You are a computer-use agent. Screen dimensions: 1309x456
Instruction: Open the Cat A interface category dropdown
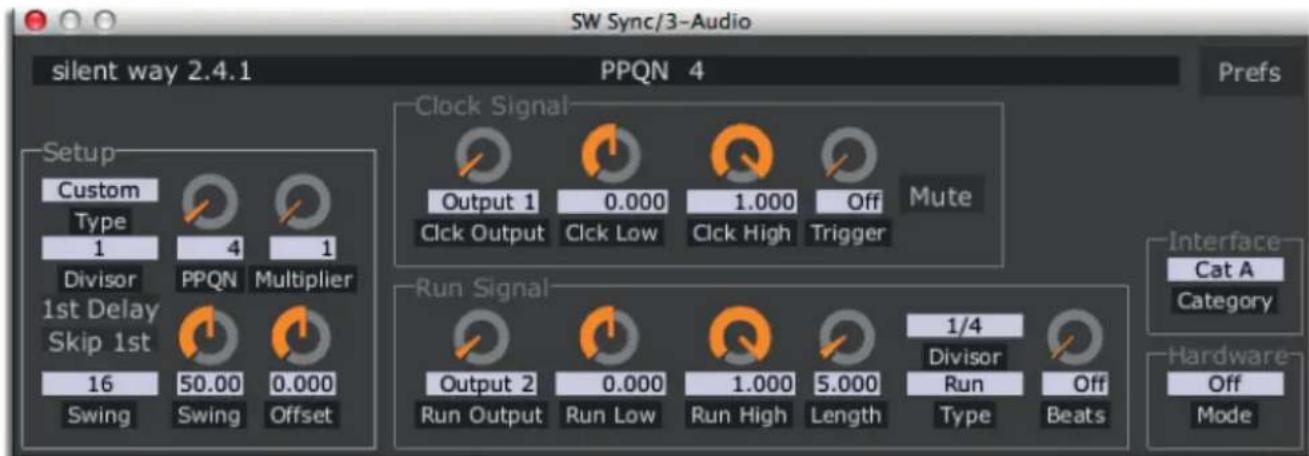point(1225,268)
